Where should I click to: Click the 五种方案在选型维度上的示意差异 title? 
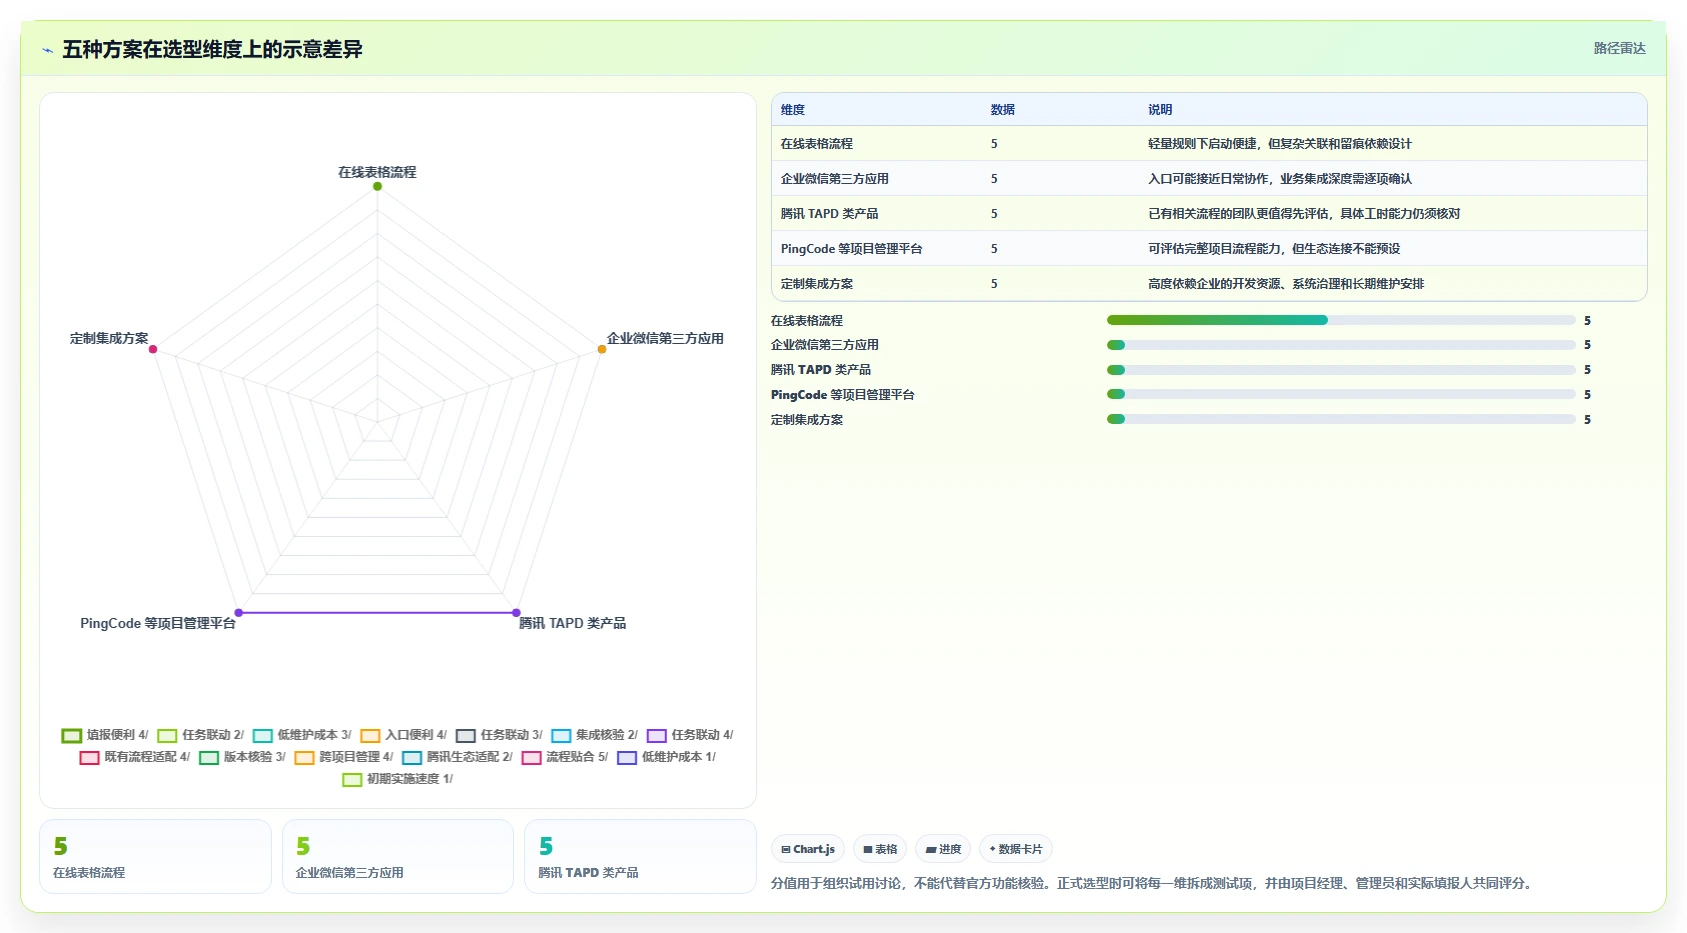click(212, 49)
